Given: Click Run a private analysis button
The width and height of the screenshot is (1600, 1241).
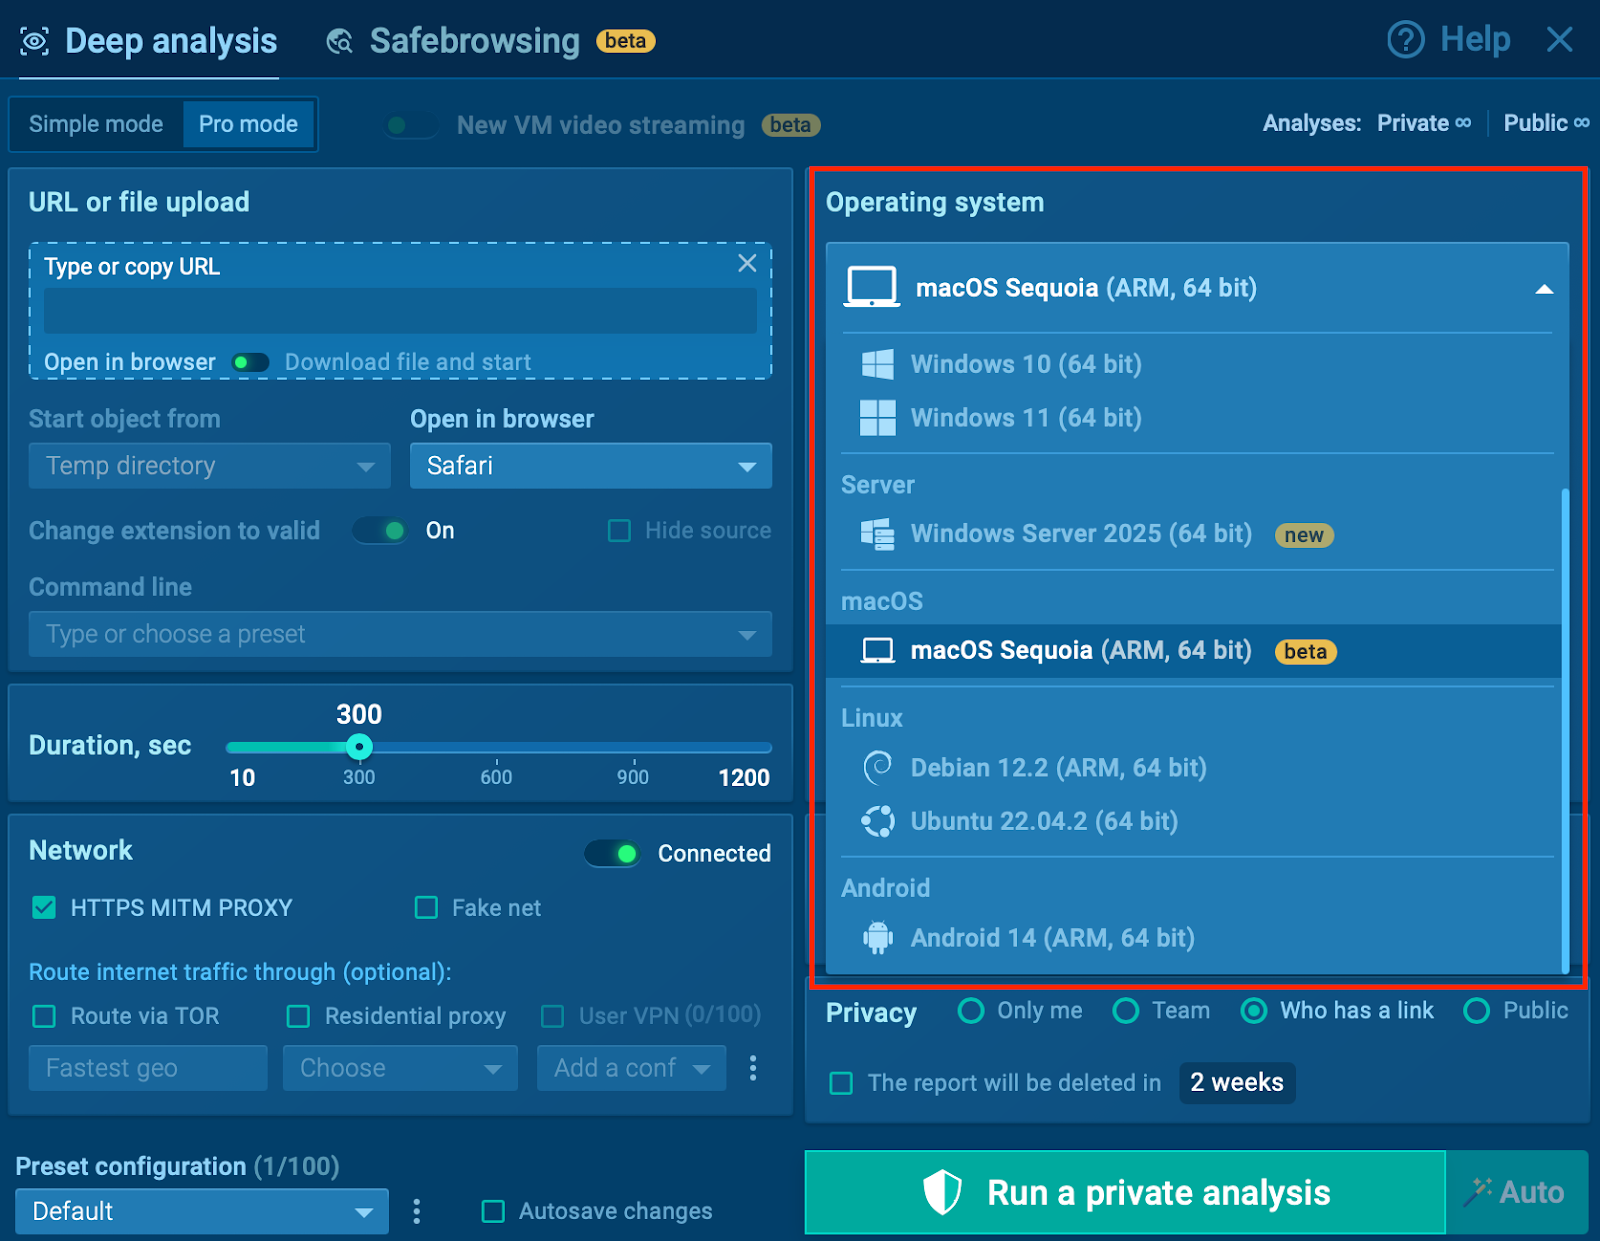Looking at the screenshot, I should (x=1125, y=1192).
